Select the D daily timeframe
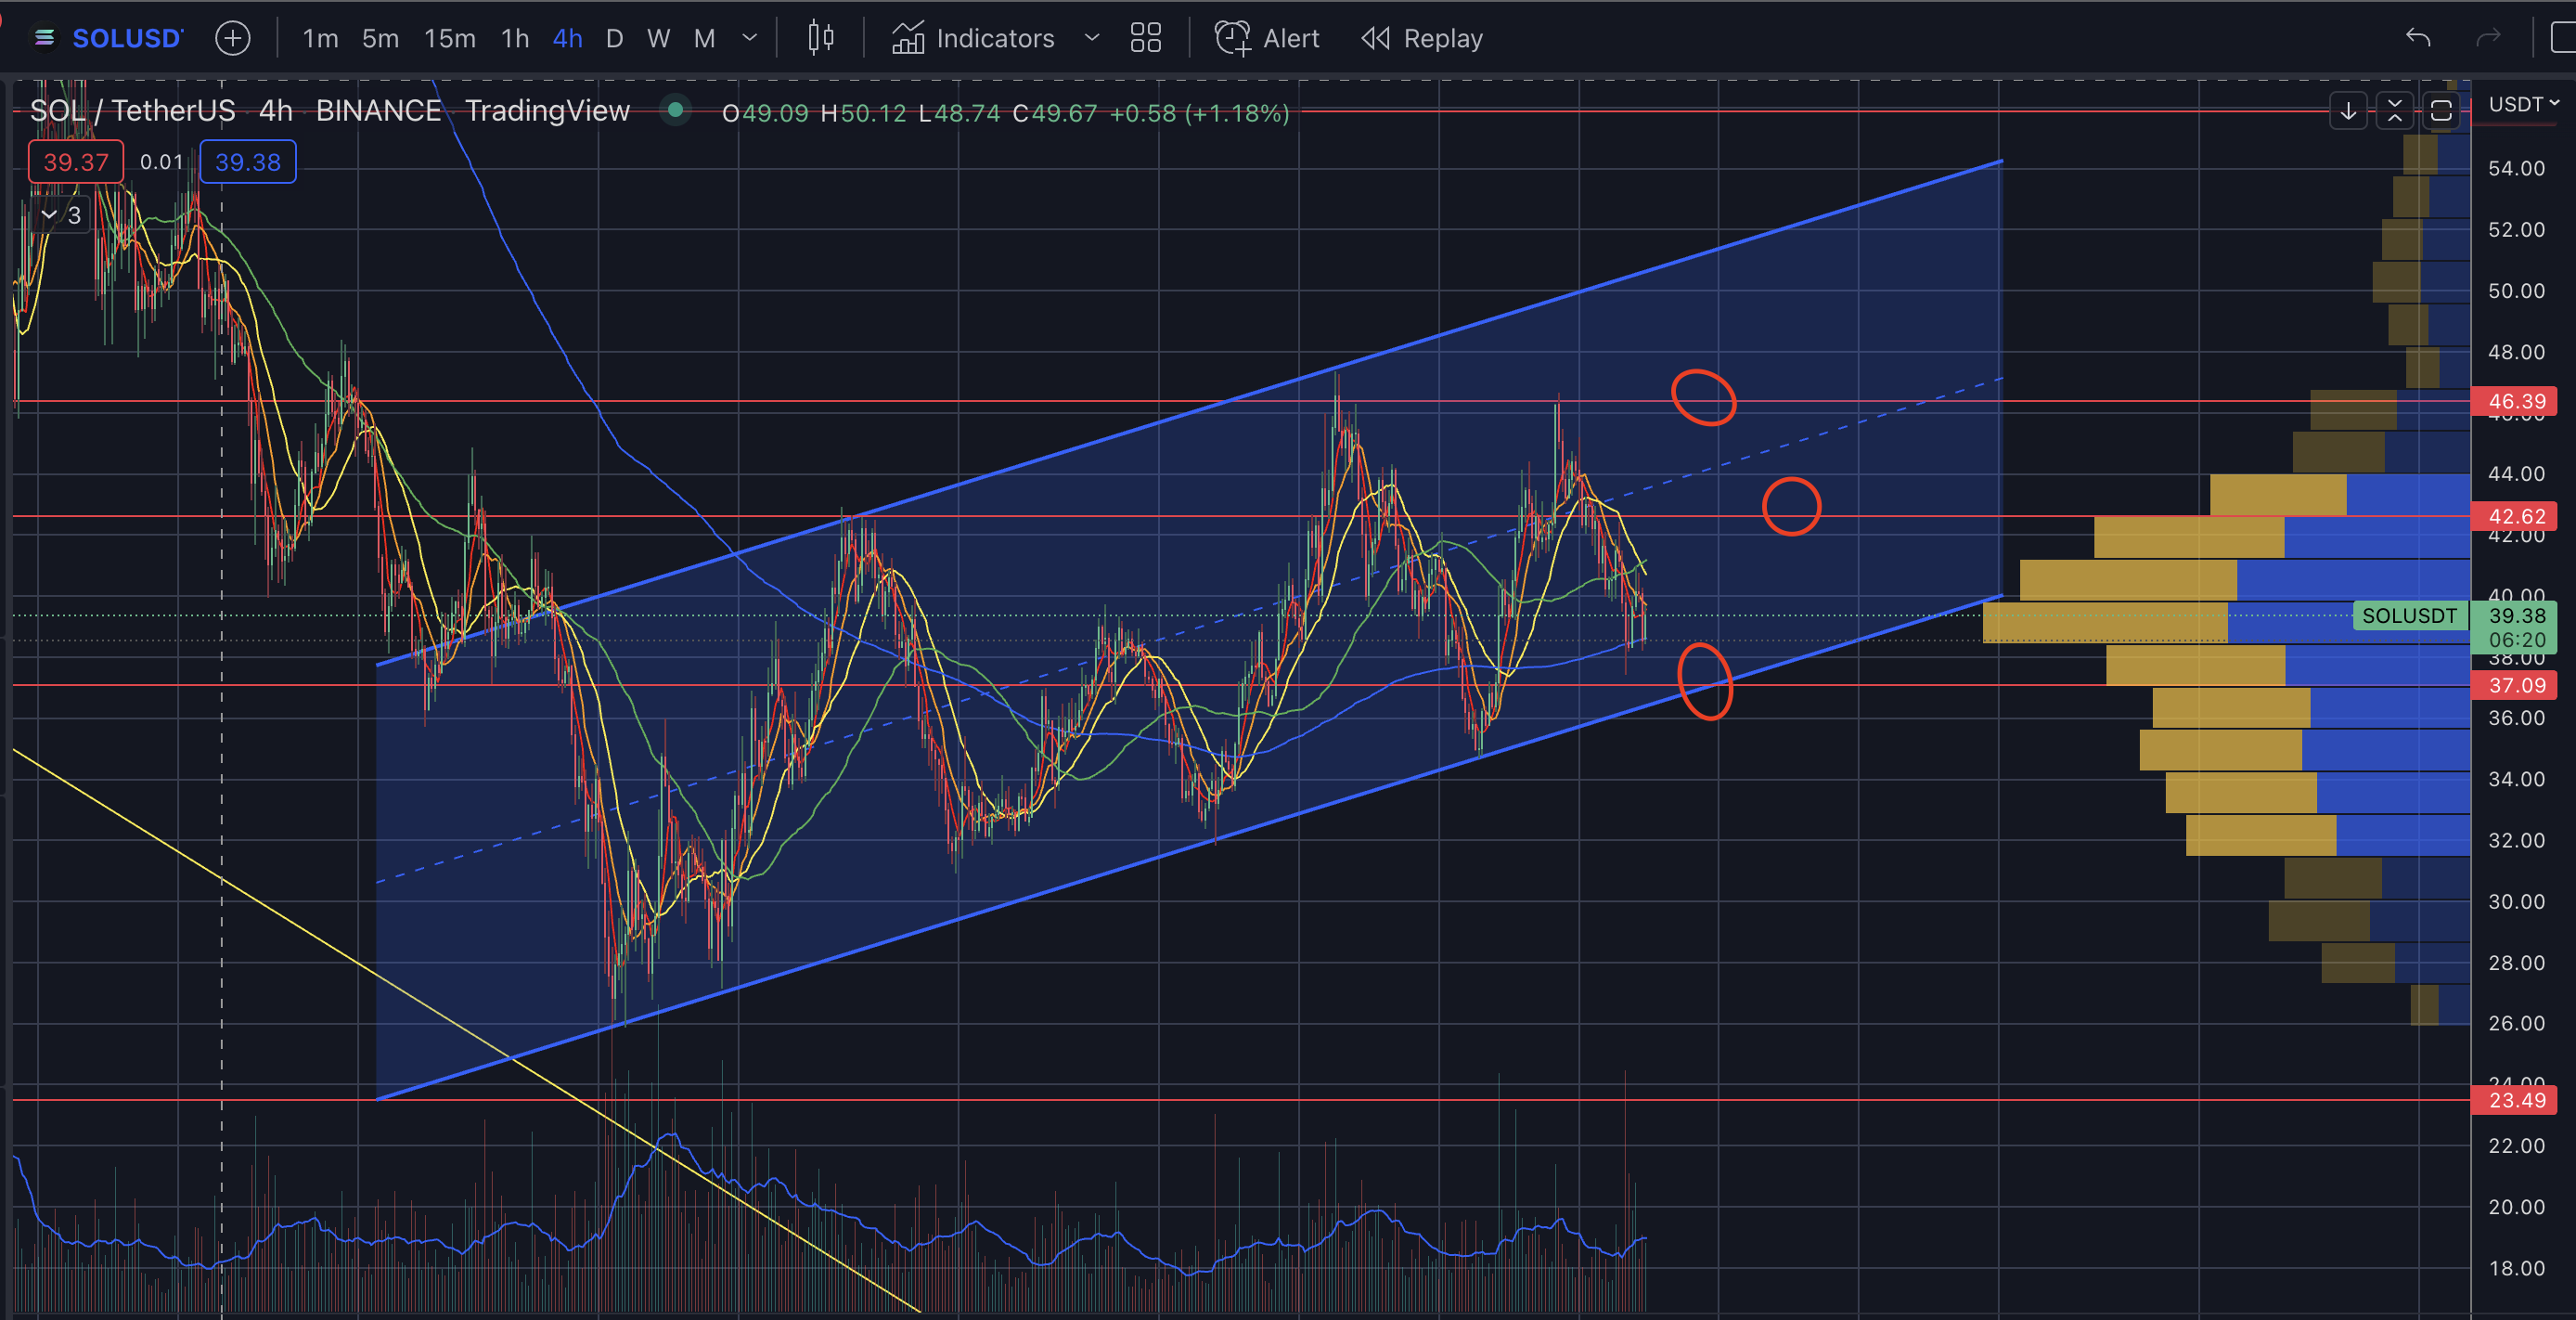This screenshot has height=1320, width=2576. click(614, 38)
